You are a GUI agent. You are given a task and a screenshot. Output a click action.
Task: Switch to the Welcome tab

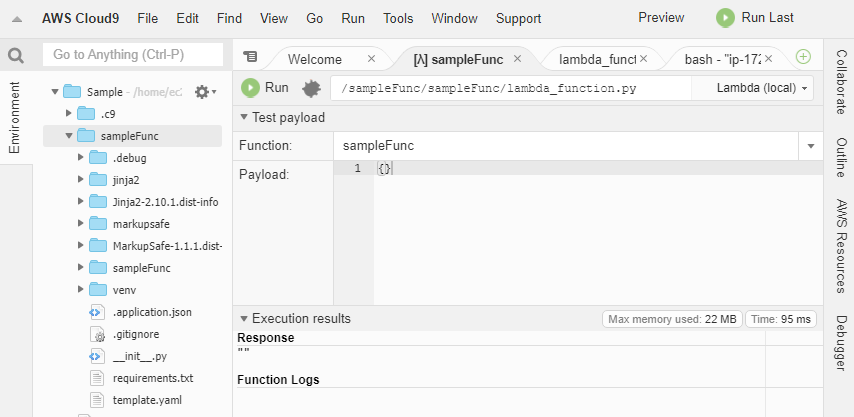click(315, 59)
